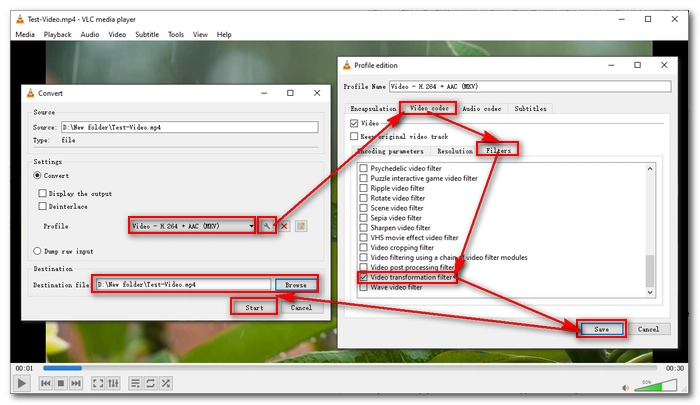700x405 pixels.
Task: Open the Tools menu
Action: (175, 34)
